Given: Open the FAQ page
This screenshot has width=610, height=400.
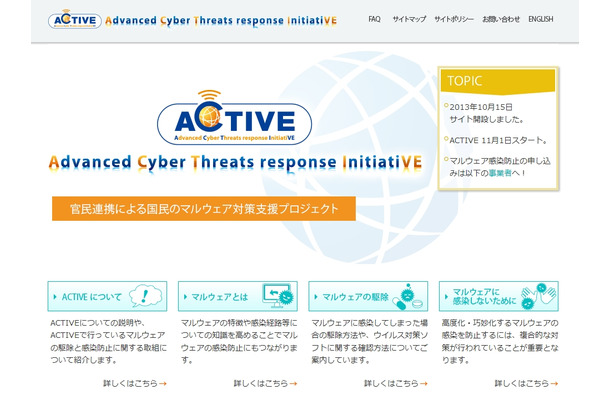Looking at the screenshot, I should (x=374, y=19).
